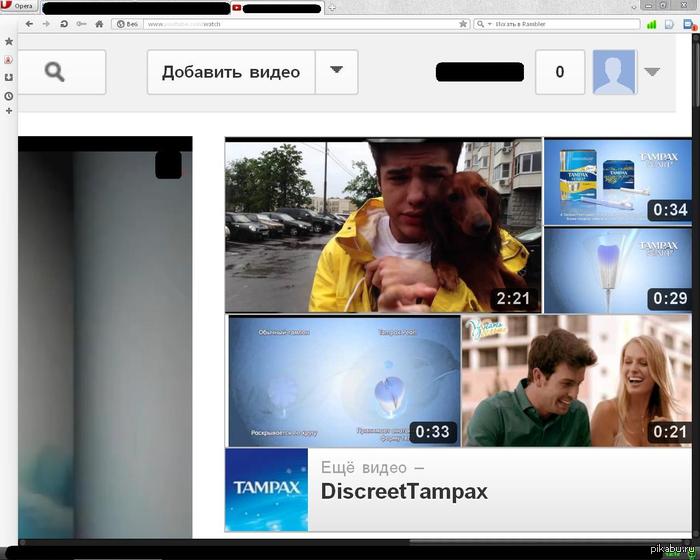
Task: Open the DiscreetTampax channel link
Action: 404,491
